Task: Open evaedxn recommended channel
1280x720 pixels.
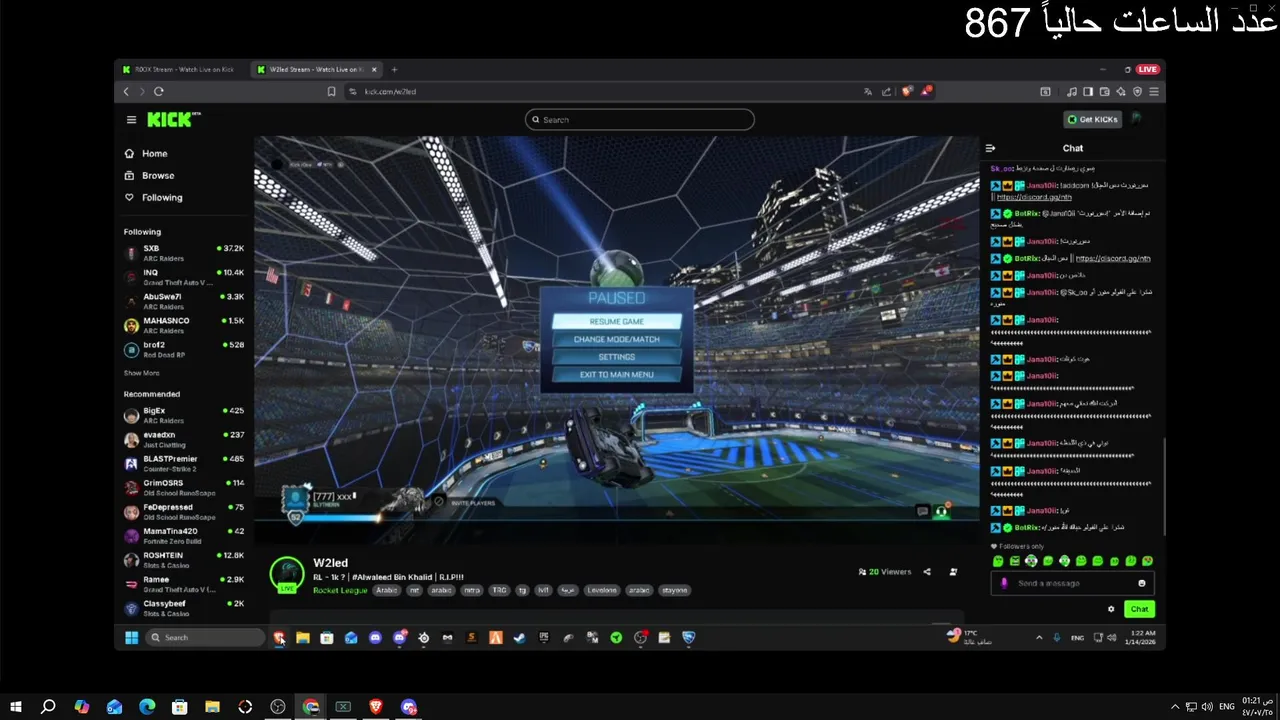Action: [184, 439]
